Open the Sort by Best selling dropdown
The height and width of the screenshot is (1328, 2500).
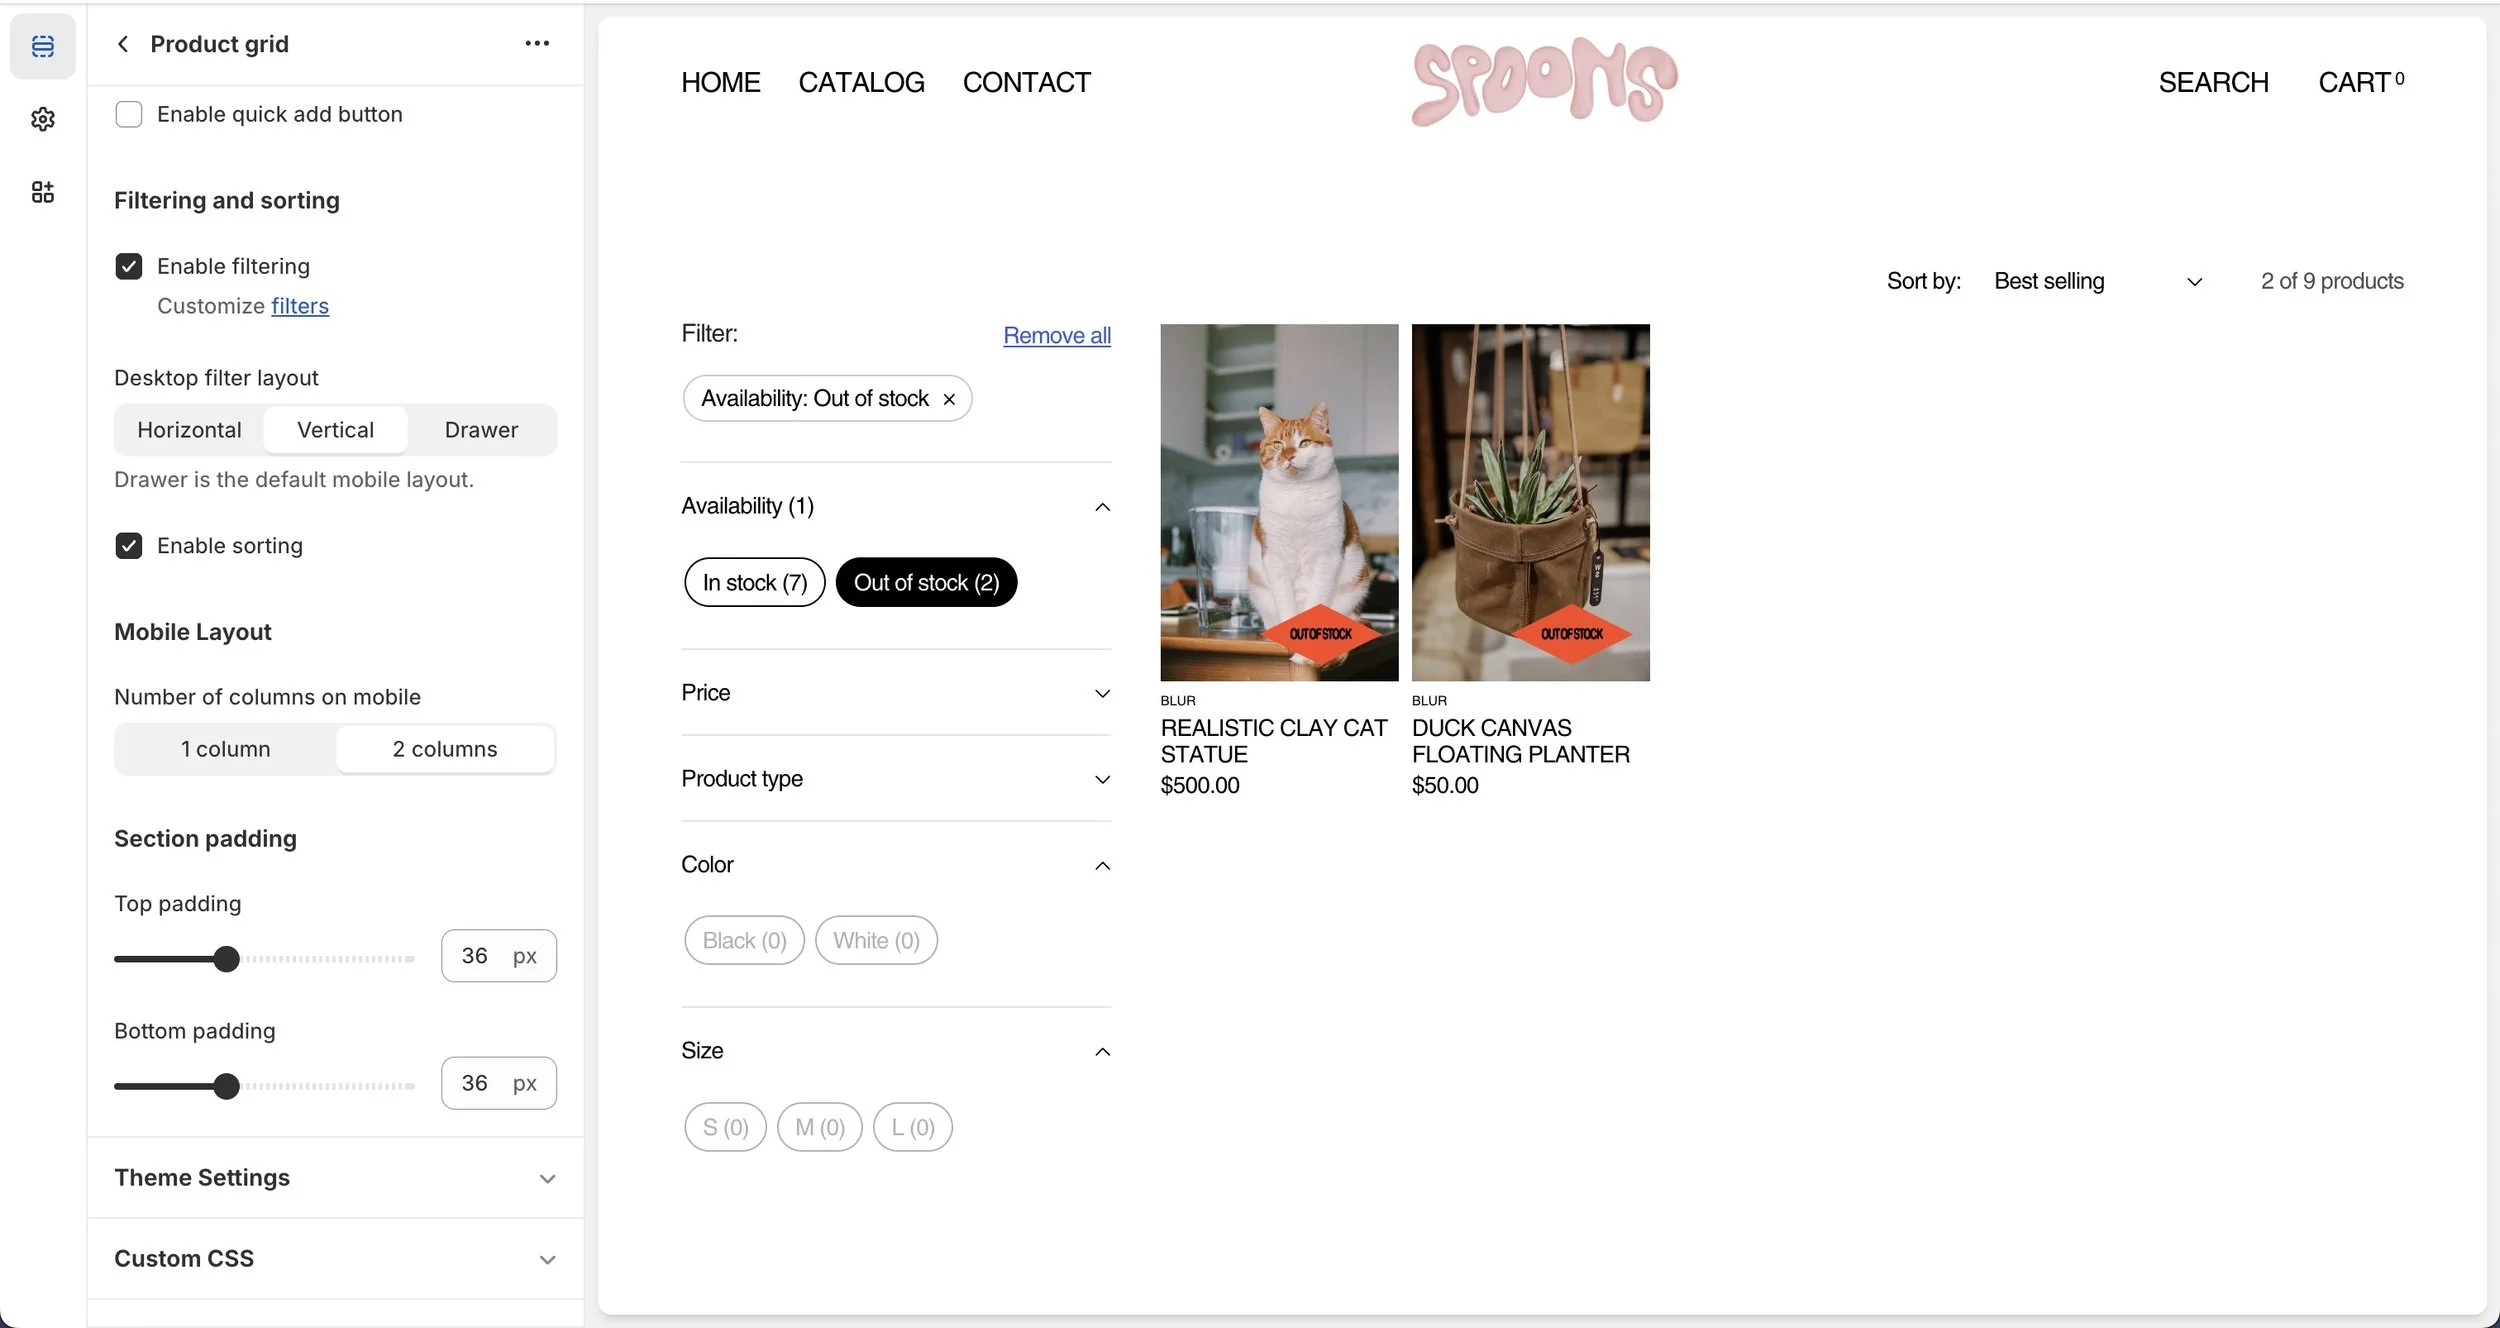(2098, 281)
